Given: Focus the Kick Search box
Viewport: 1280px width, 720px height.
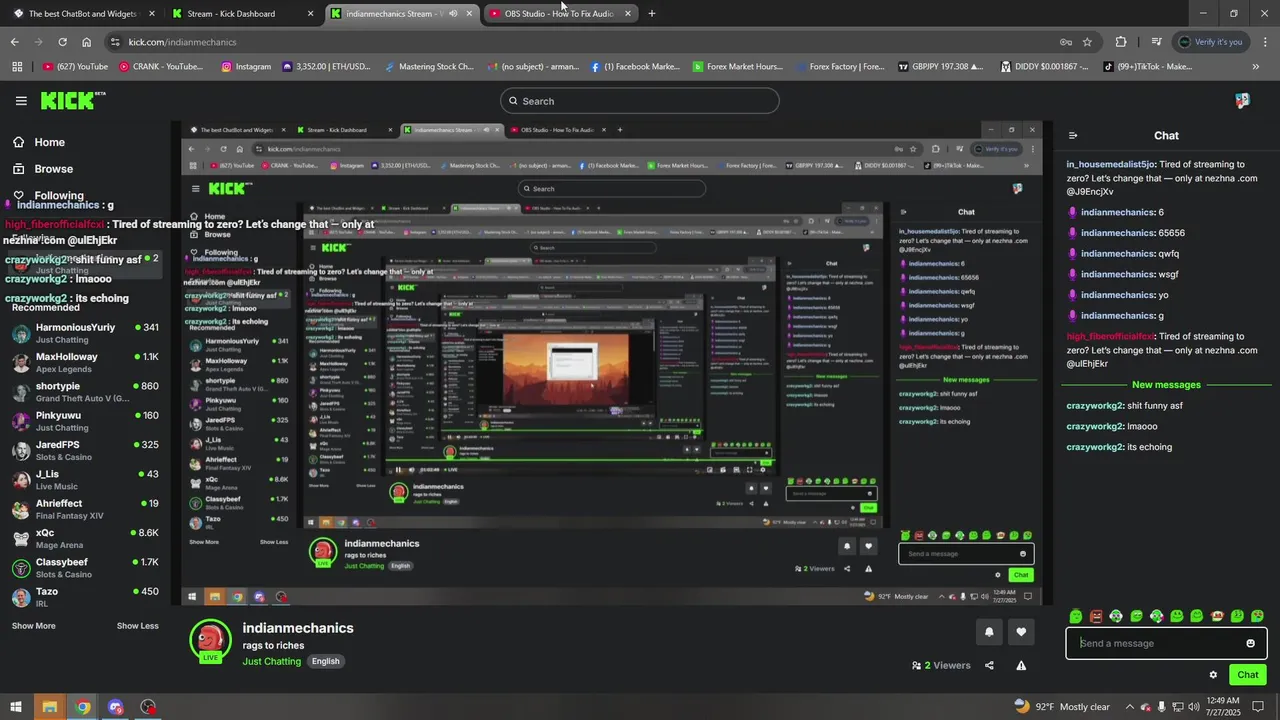Looking at the screenshot, I should pyautogui.click(x=640, y=101).
